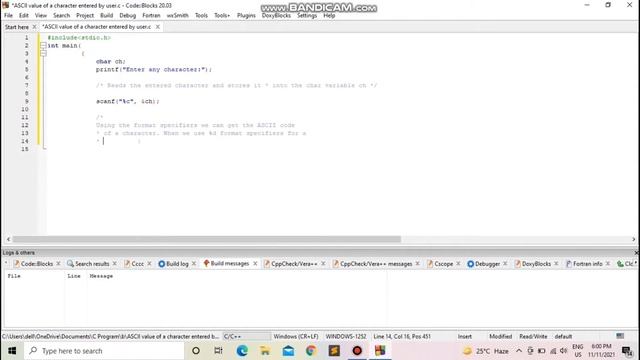Switch to CppCheck/Vera++ messages tab
This screenshot has width=640, height=360.
(x=373, y=264)
